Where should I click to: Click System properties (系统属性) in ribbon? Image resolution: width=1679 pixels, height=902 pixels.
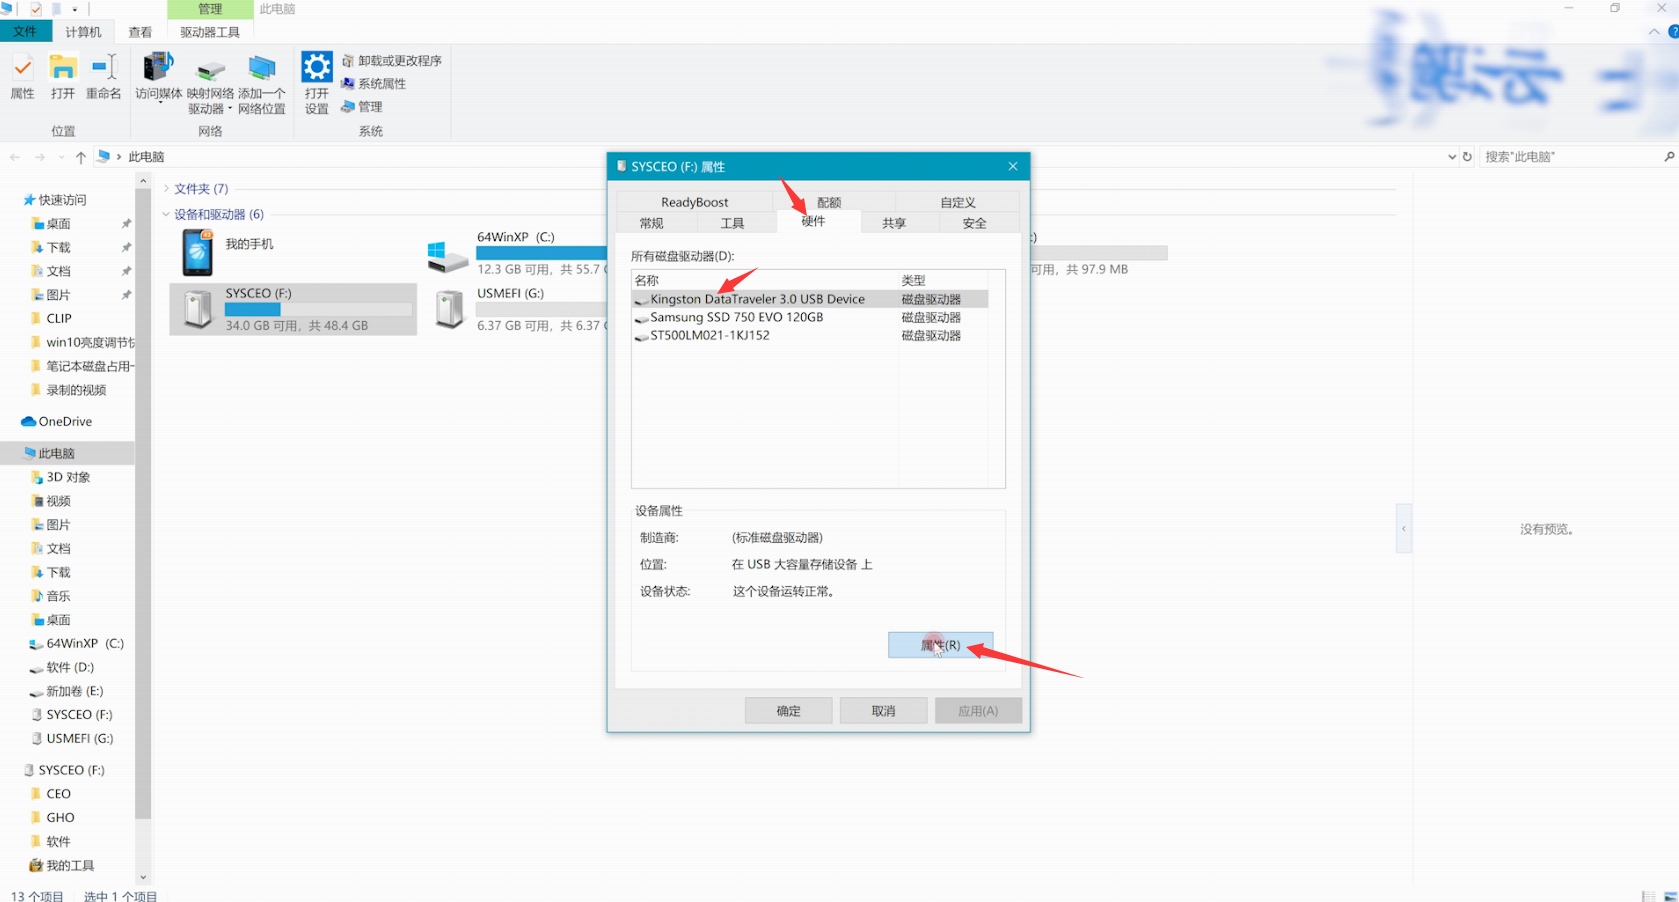click(373, 84)
